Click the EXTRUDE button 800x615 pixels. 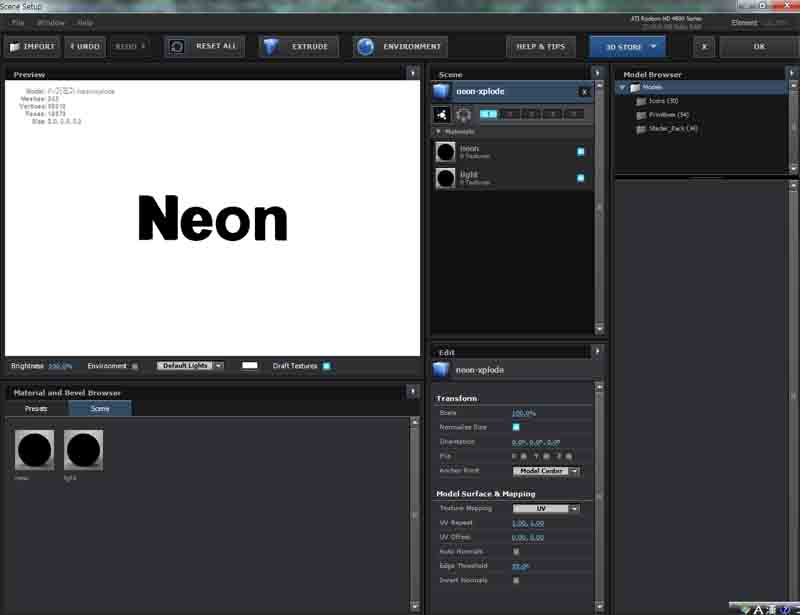click(298, 46)
